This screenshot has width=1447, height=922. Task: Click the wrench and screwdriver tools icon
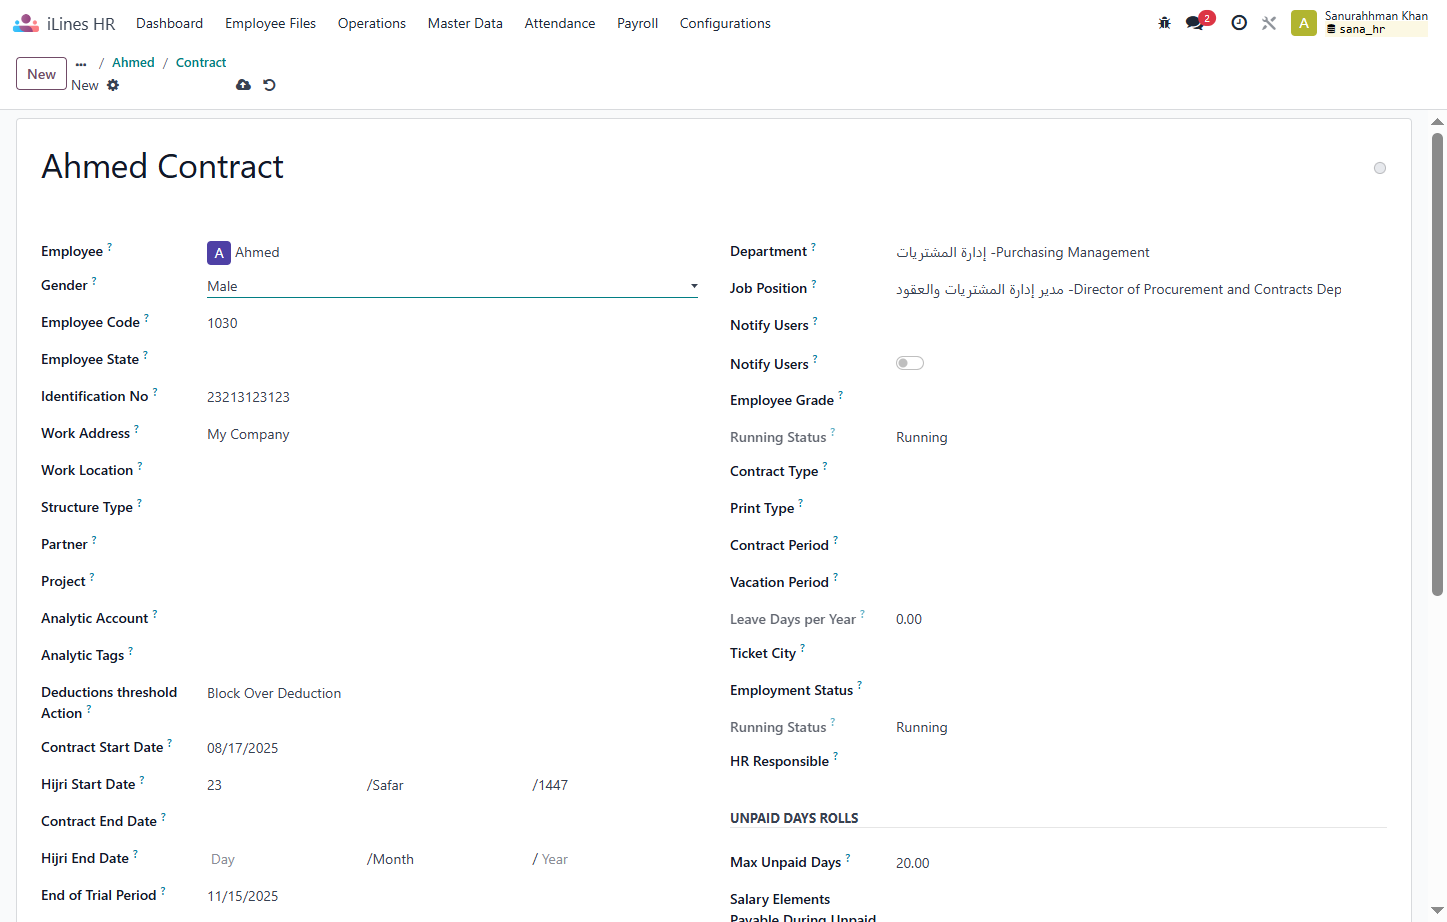click(1269, 23)
